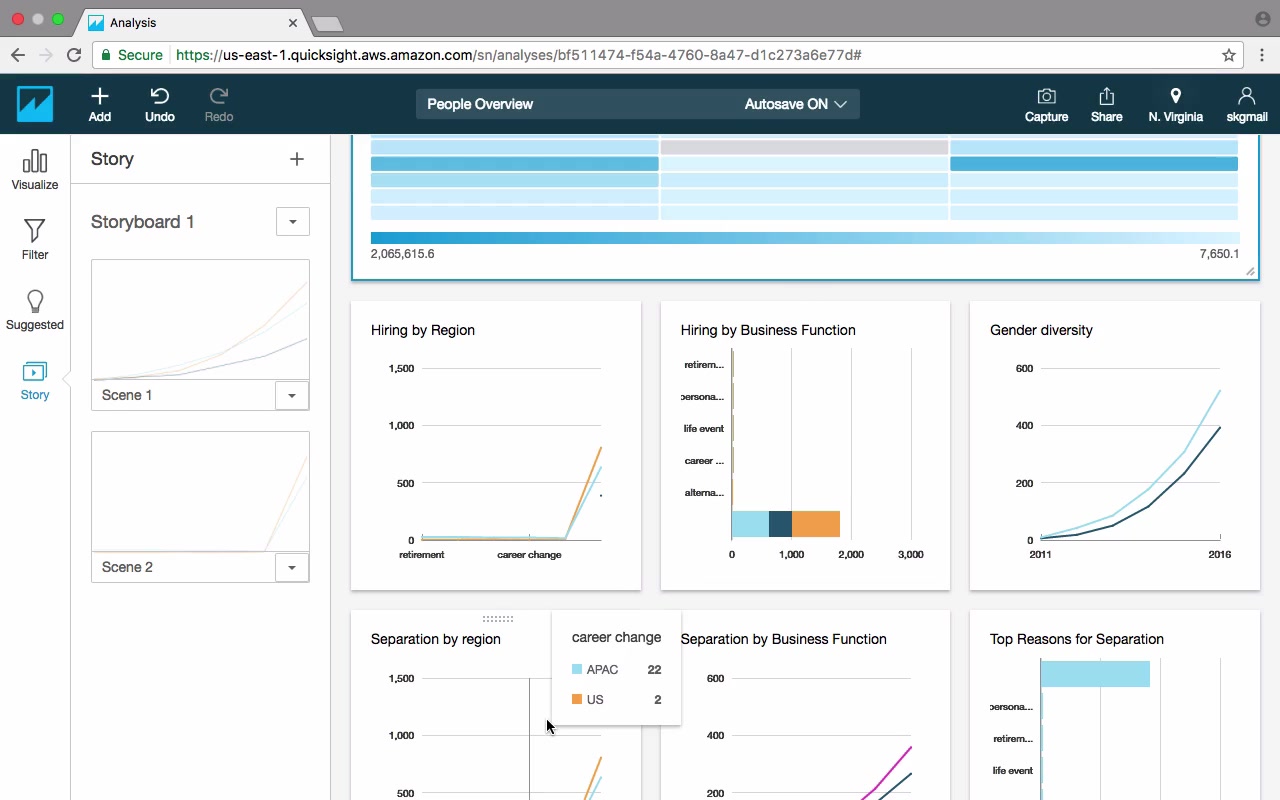Open a new browser tab
Screen dimensions: 1280x800
click(327, 23)
